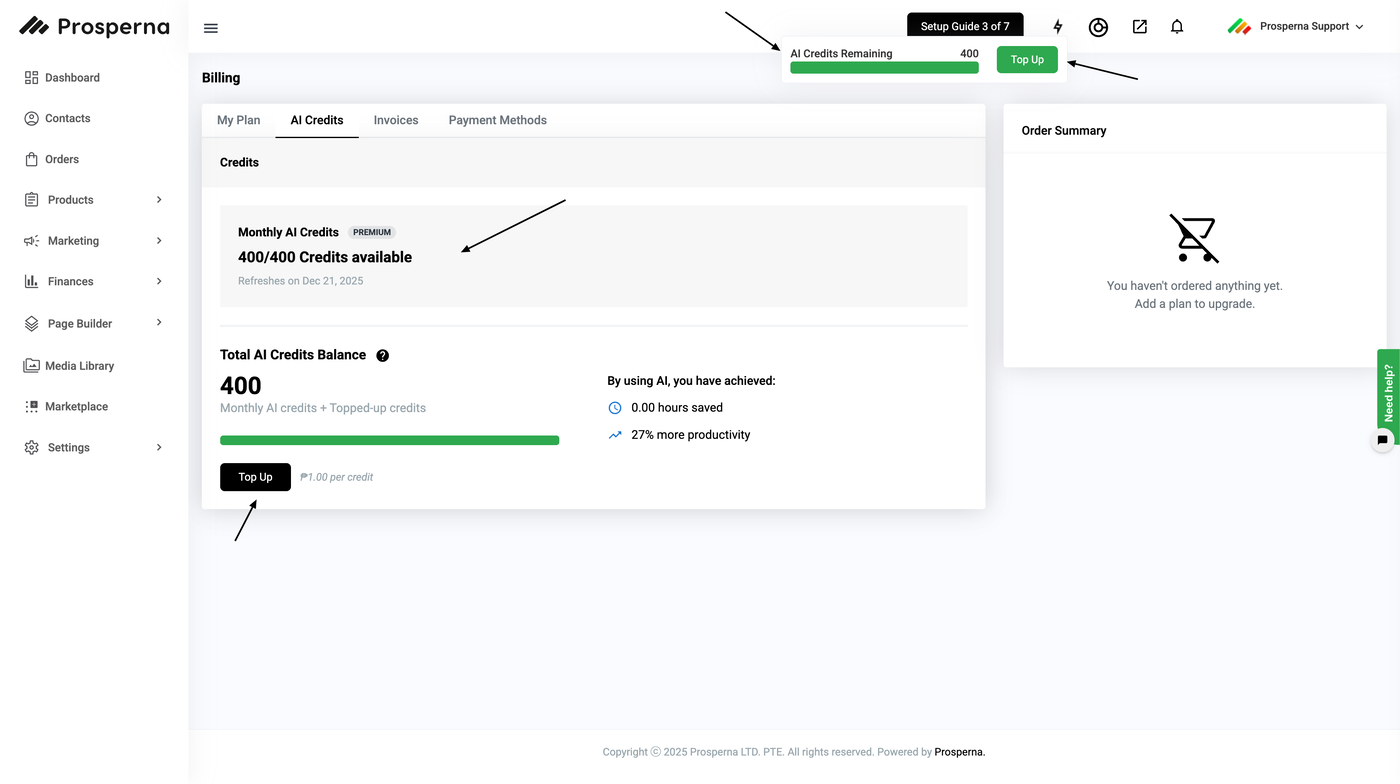Click the Total AI Credits green progress bar
The height and width of the screenshot is (784, 1400).
click(x=389, y=440)
